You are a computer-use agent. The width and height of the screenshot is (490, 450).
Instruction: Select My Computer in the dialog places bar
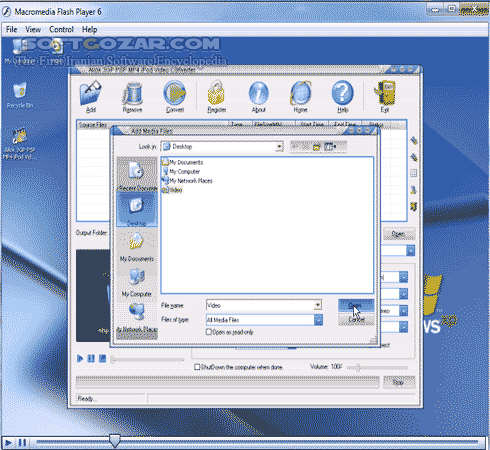coord(137,282)
